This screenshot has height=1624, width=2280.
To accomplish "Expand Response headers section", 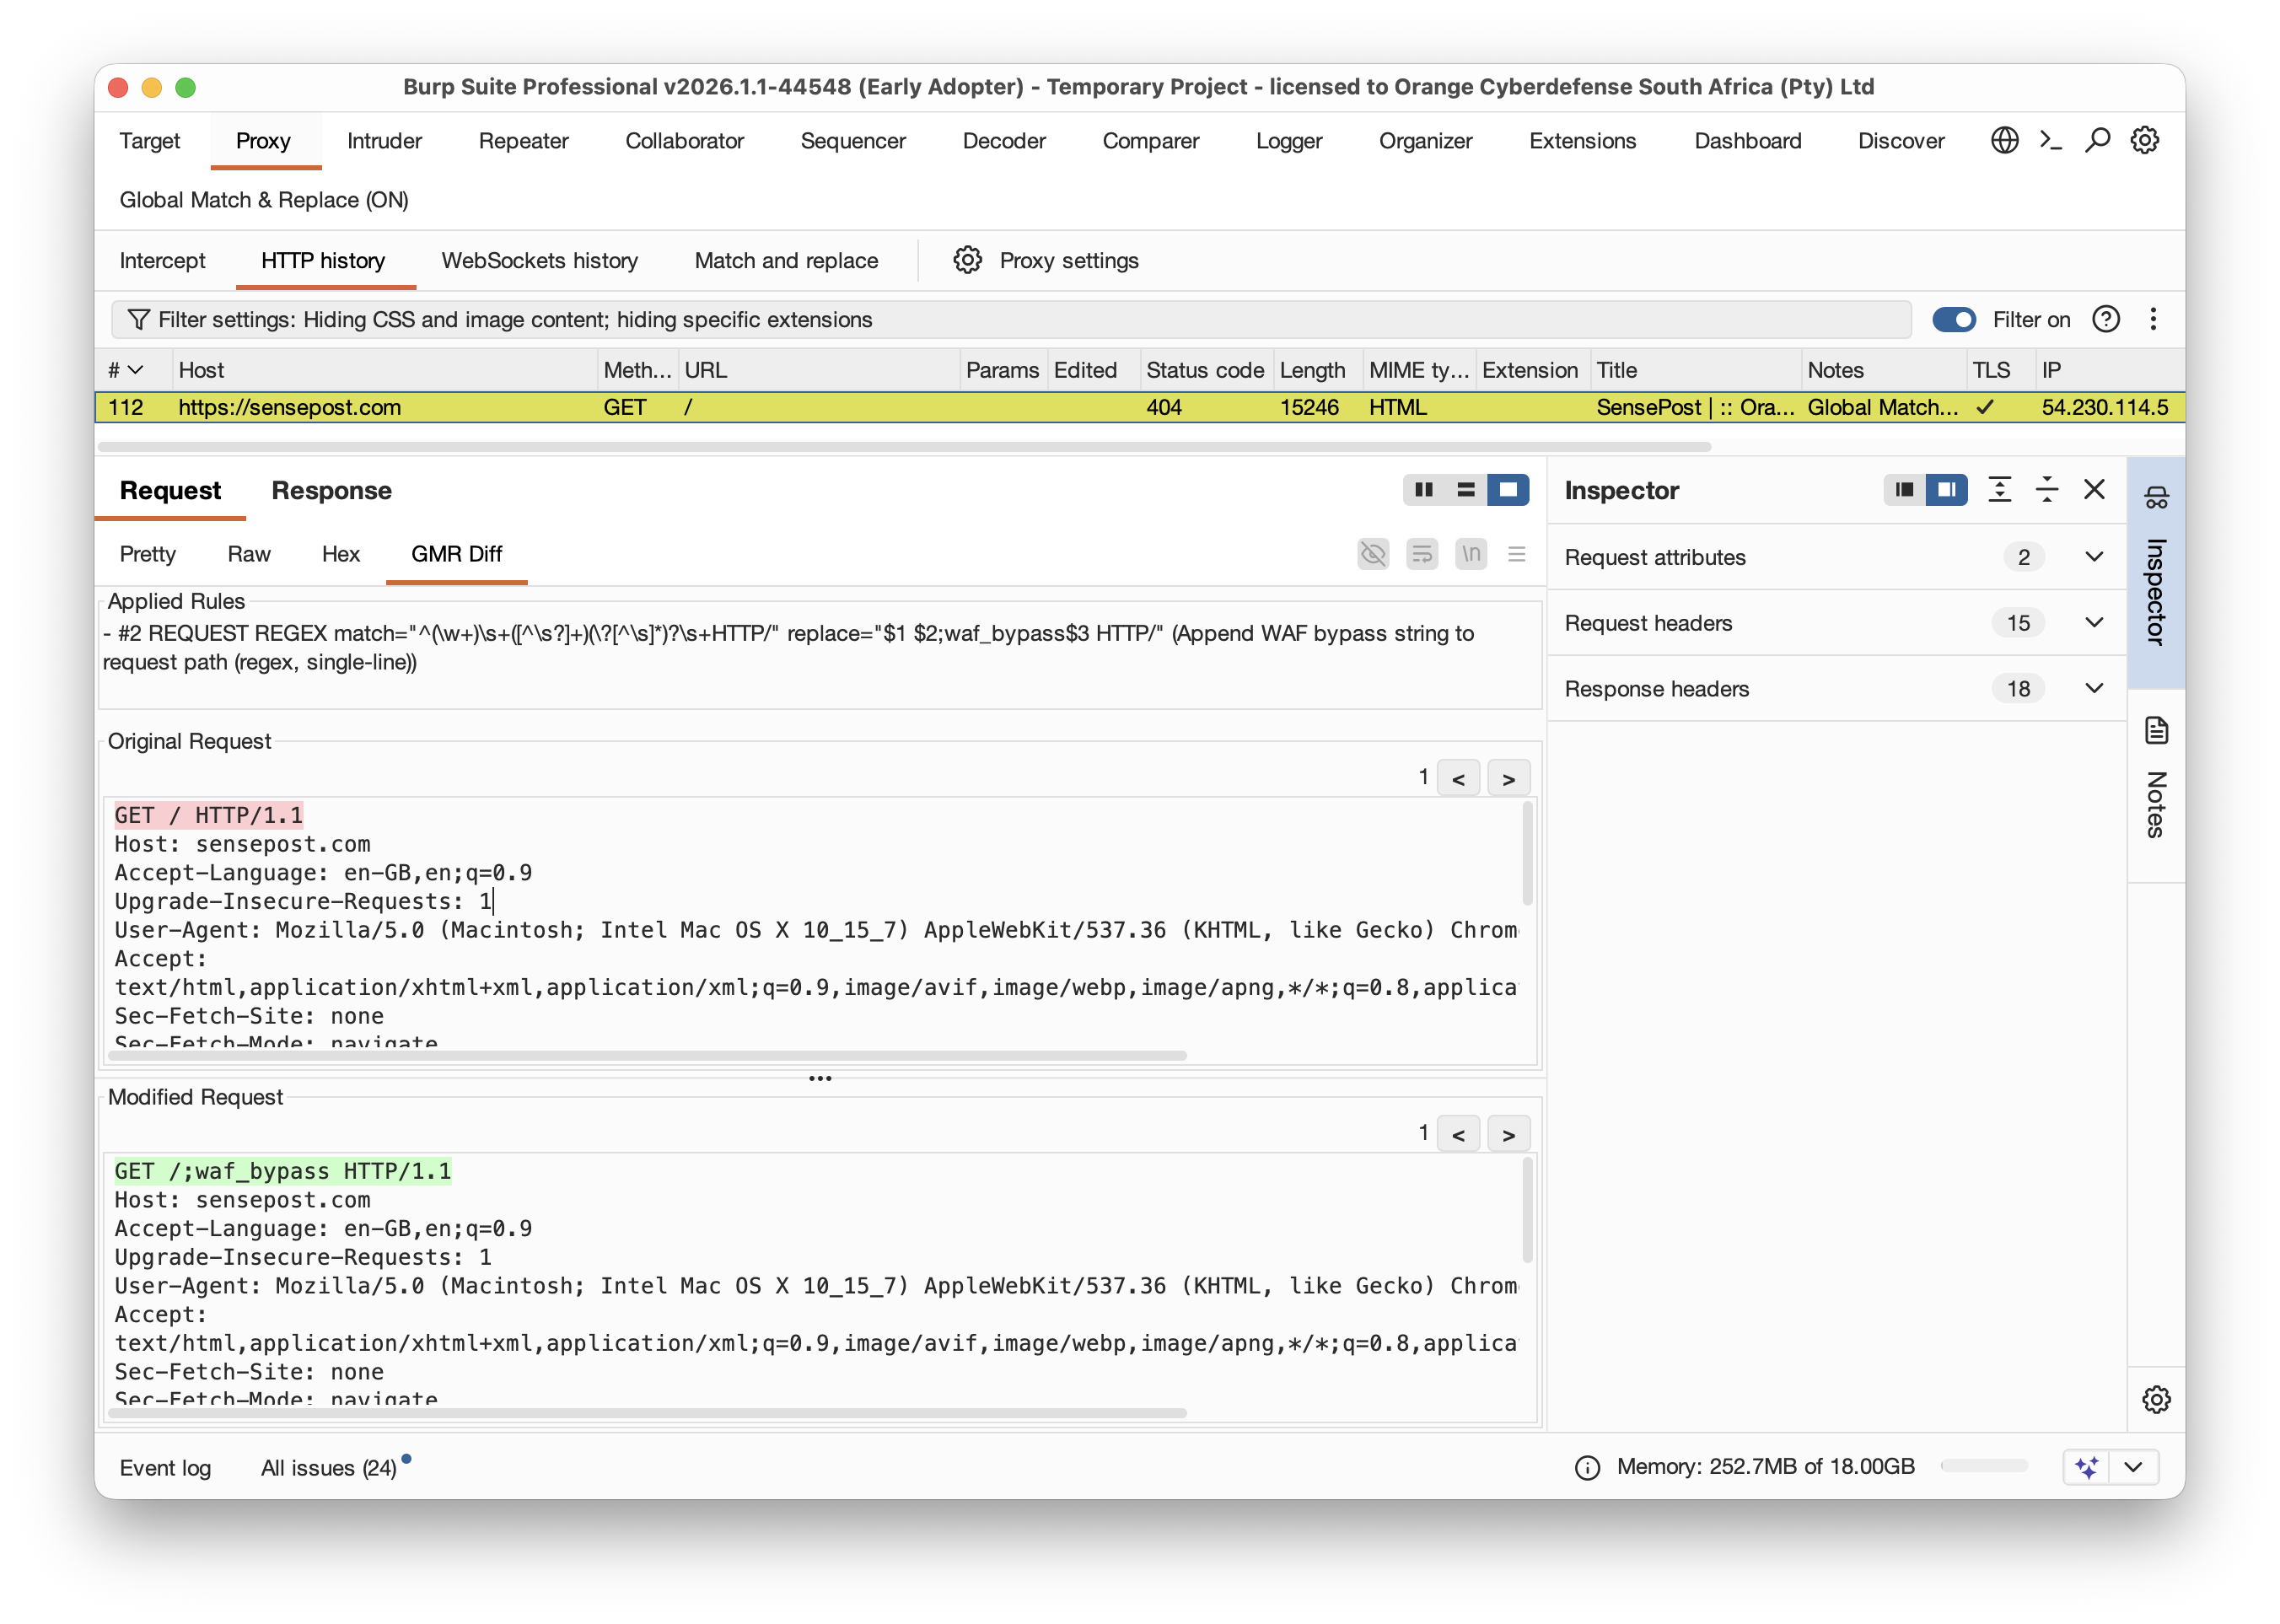I will click(x=2094, y=689).
